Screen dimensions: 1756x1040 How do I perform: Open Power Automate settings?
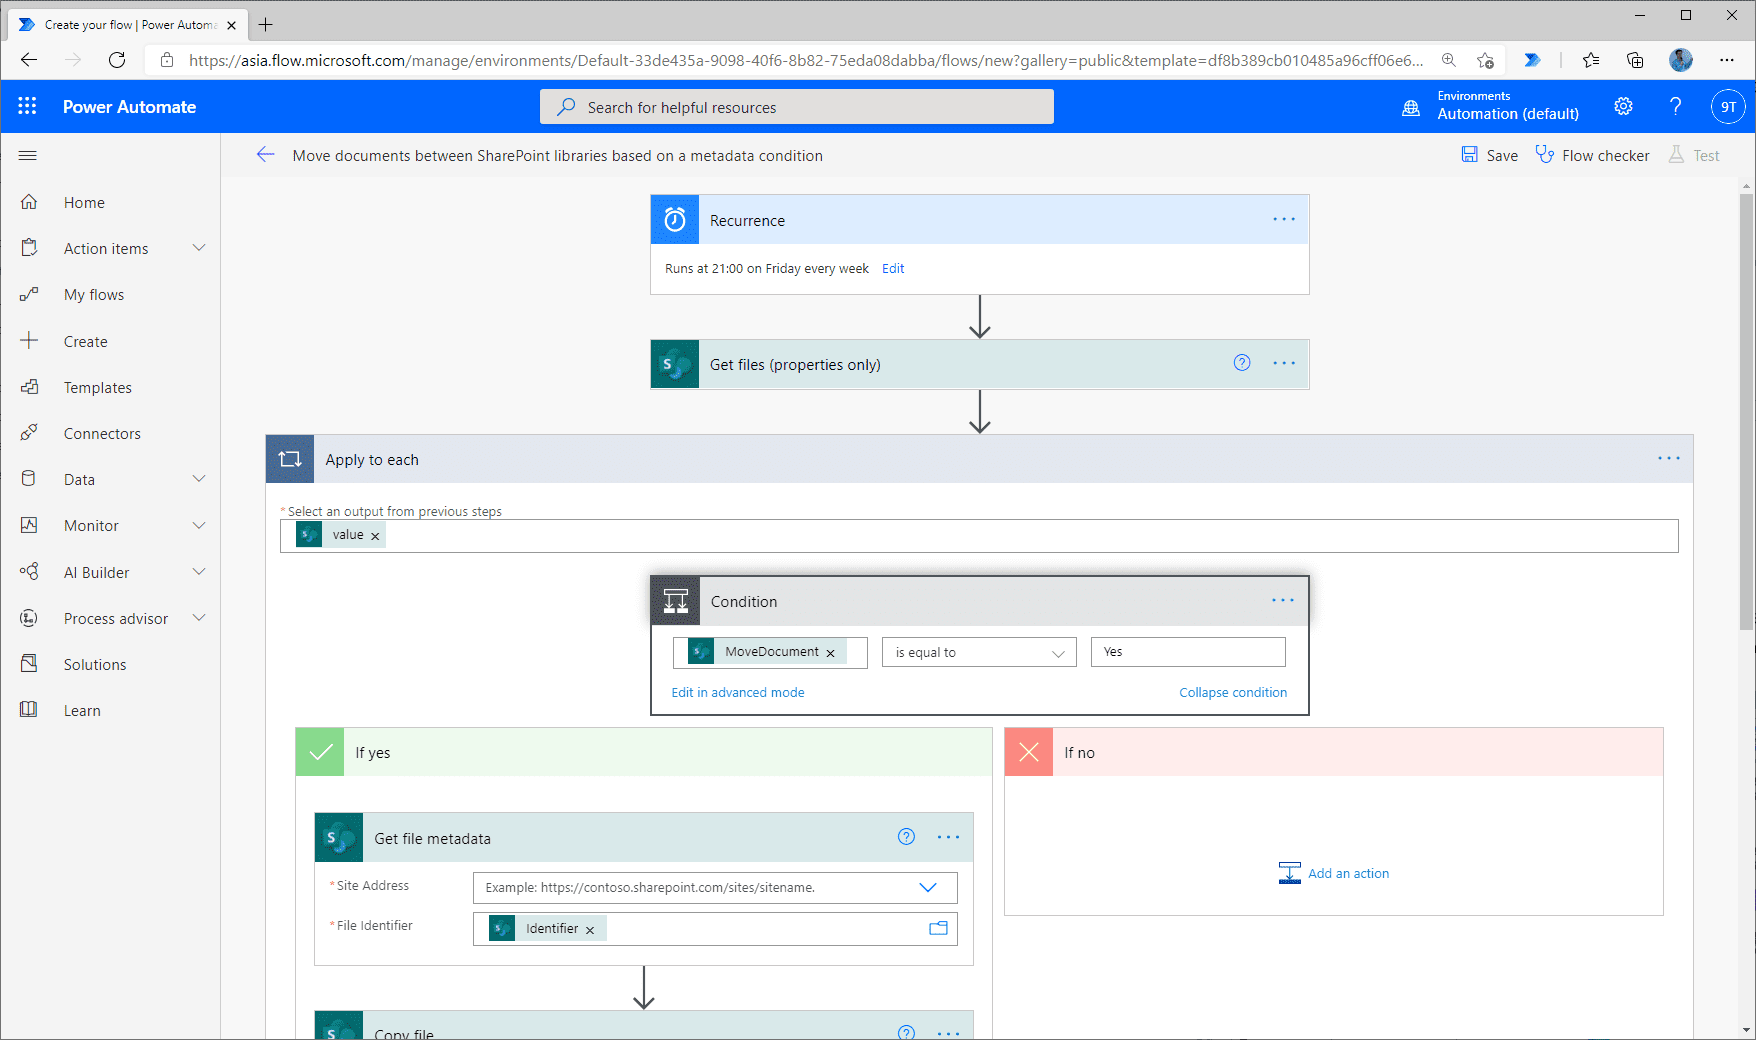pyautogui.click(x=1623, y=106)
